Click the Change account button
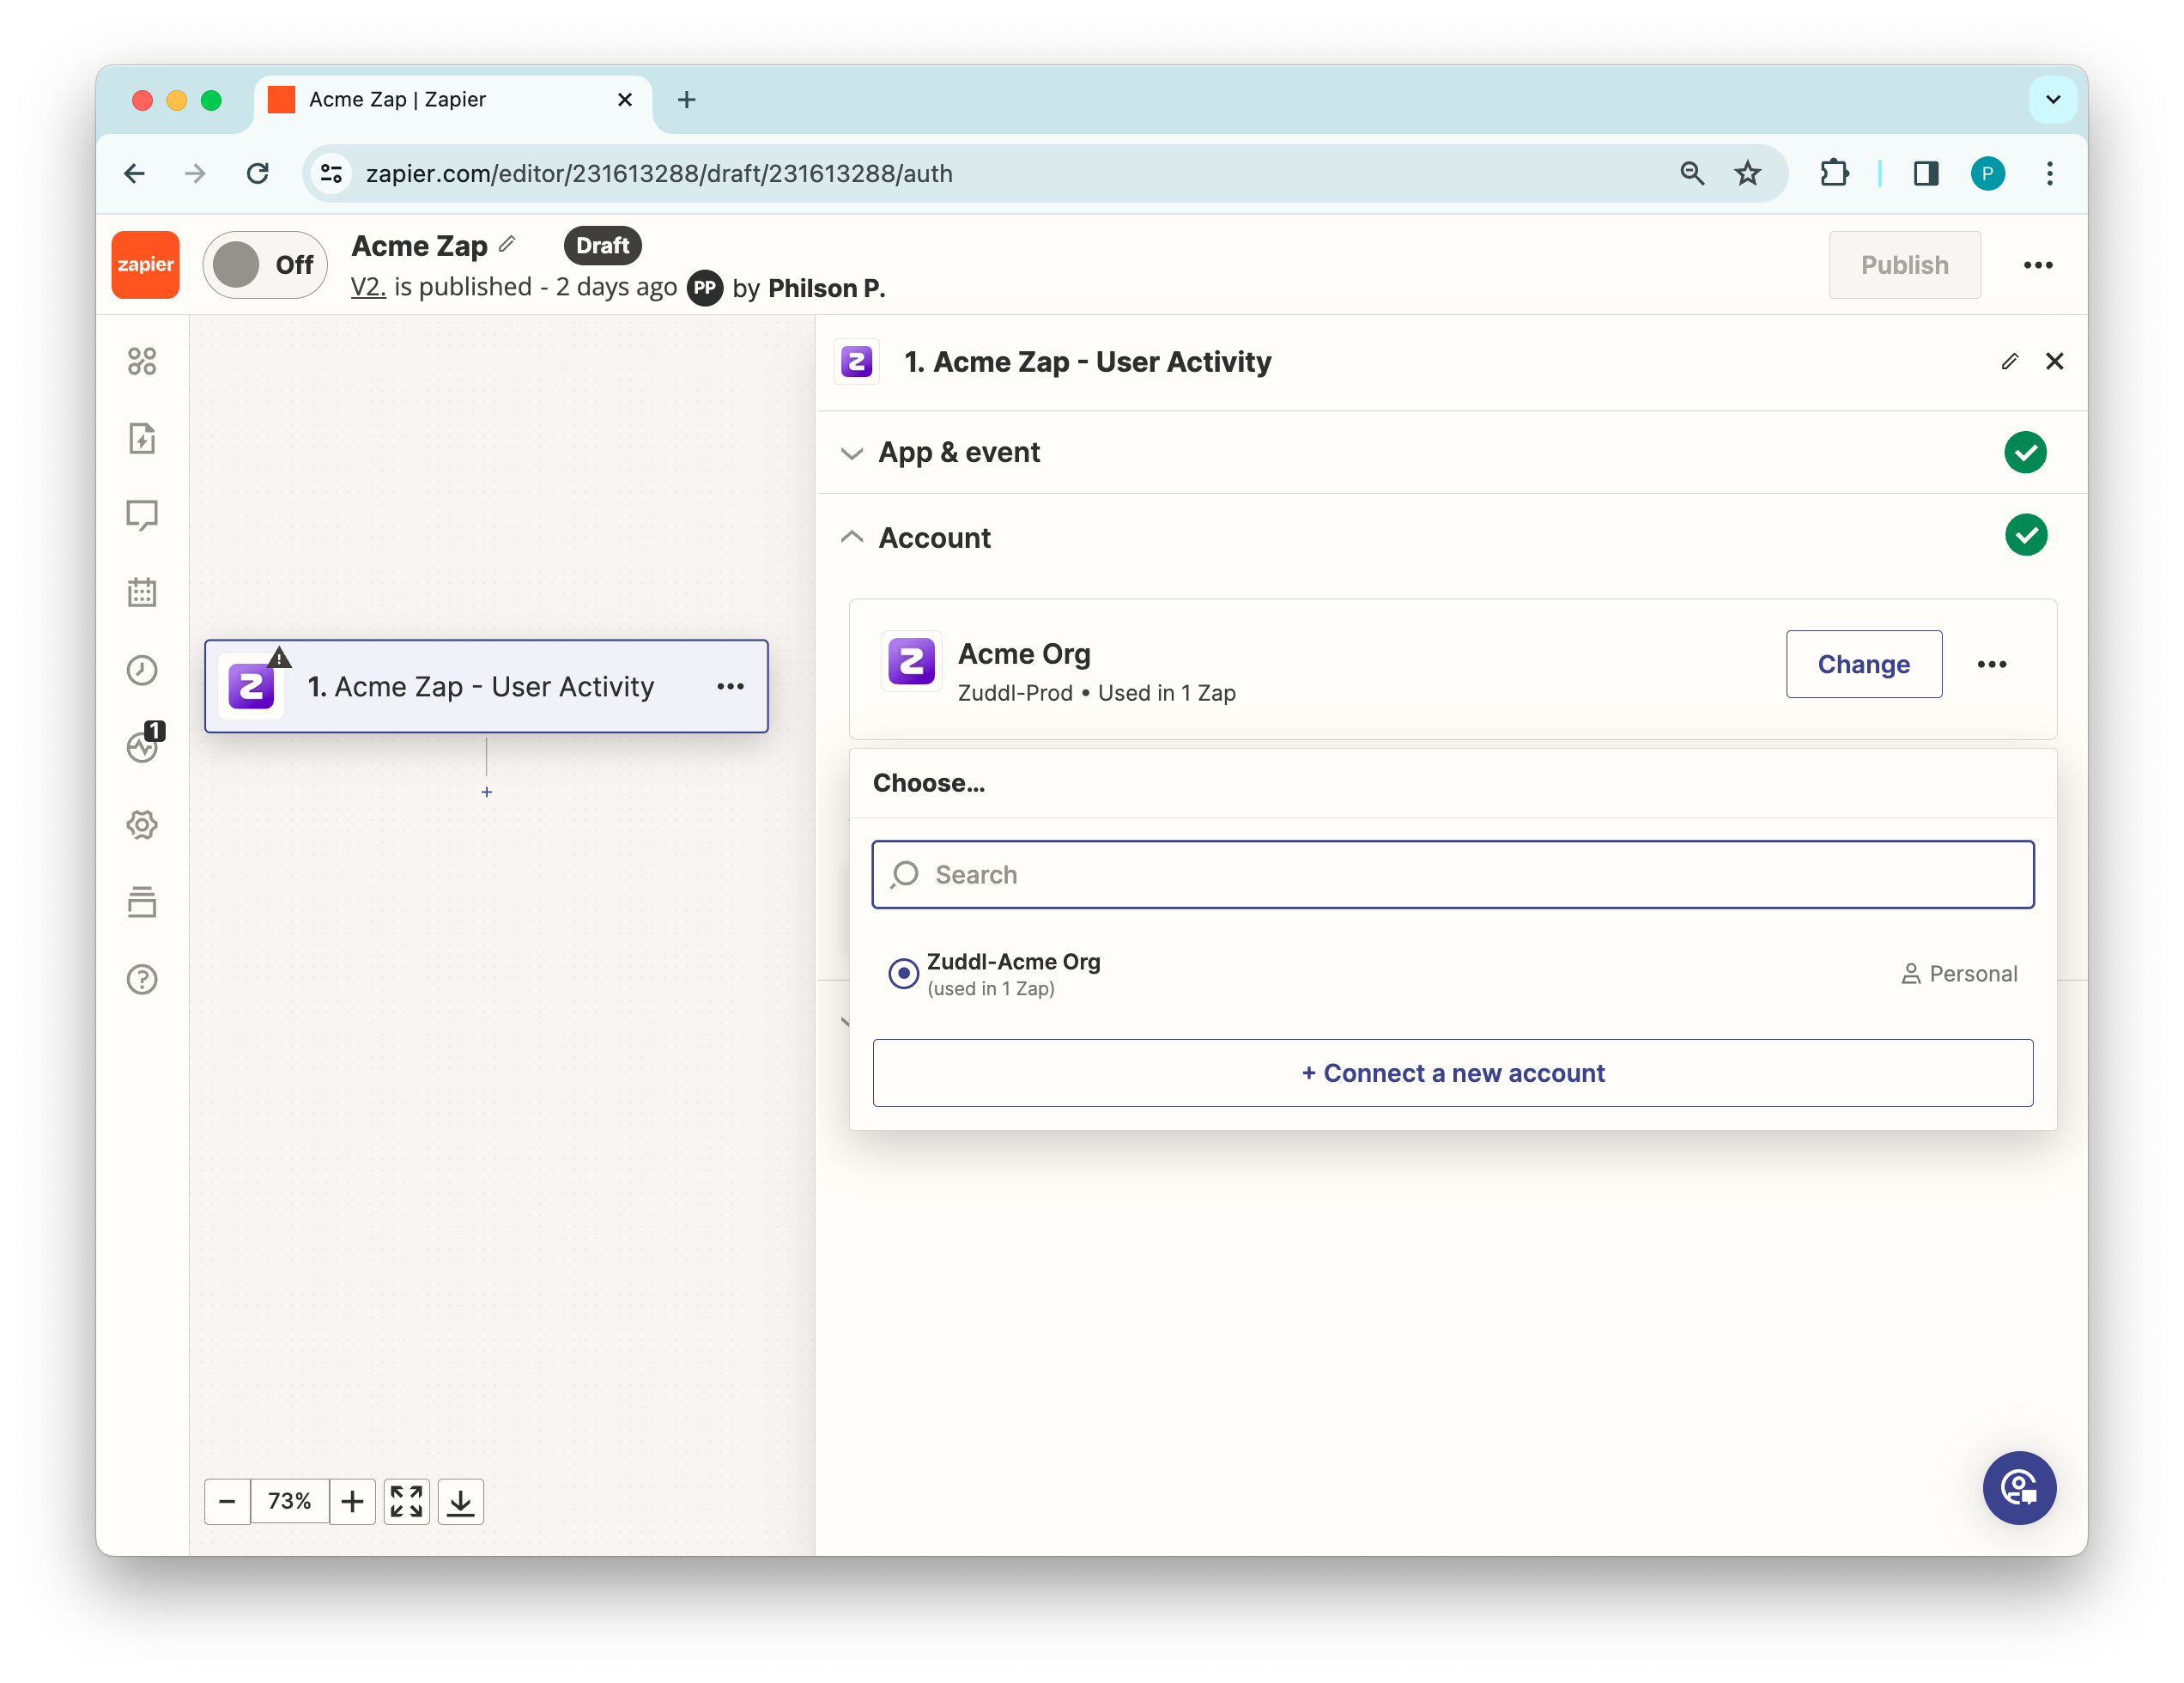 coord(1863,665)
